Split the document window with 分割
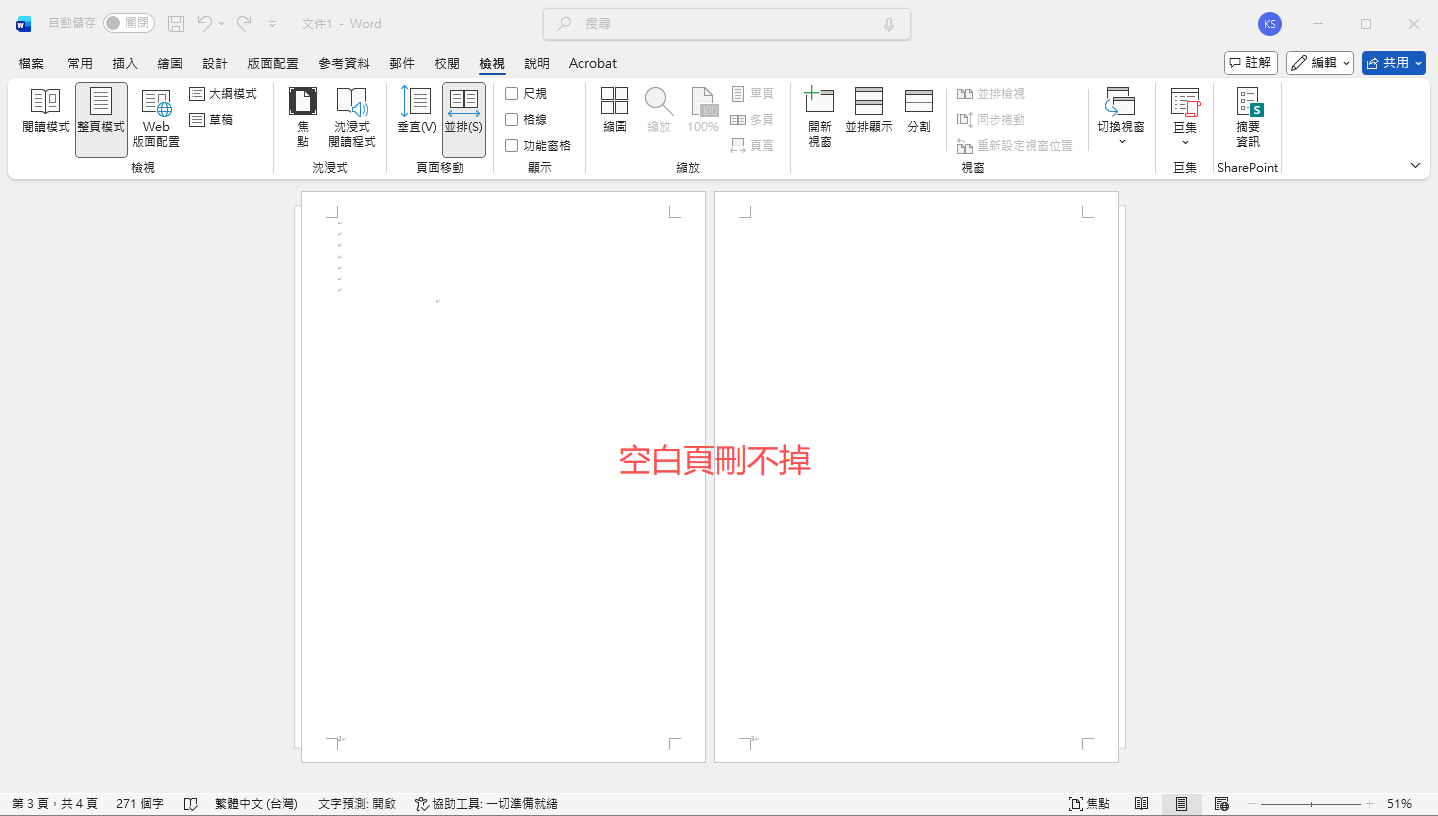 coord(918,110)
